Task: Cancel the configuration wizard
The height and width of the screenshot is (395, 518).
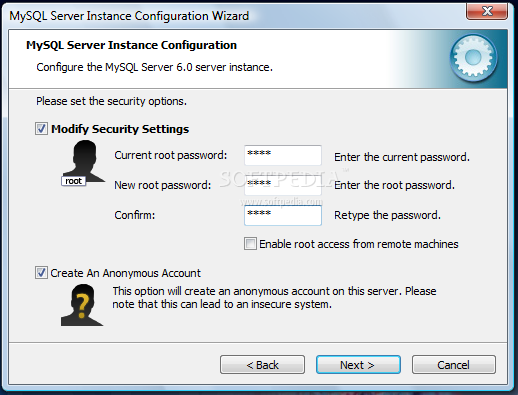Action: (454, 365)
